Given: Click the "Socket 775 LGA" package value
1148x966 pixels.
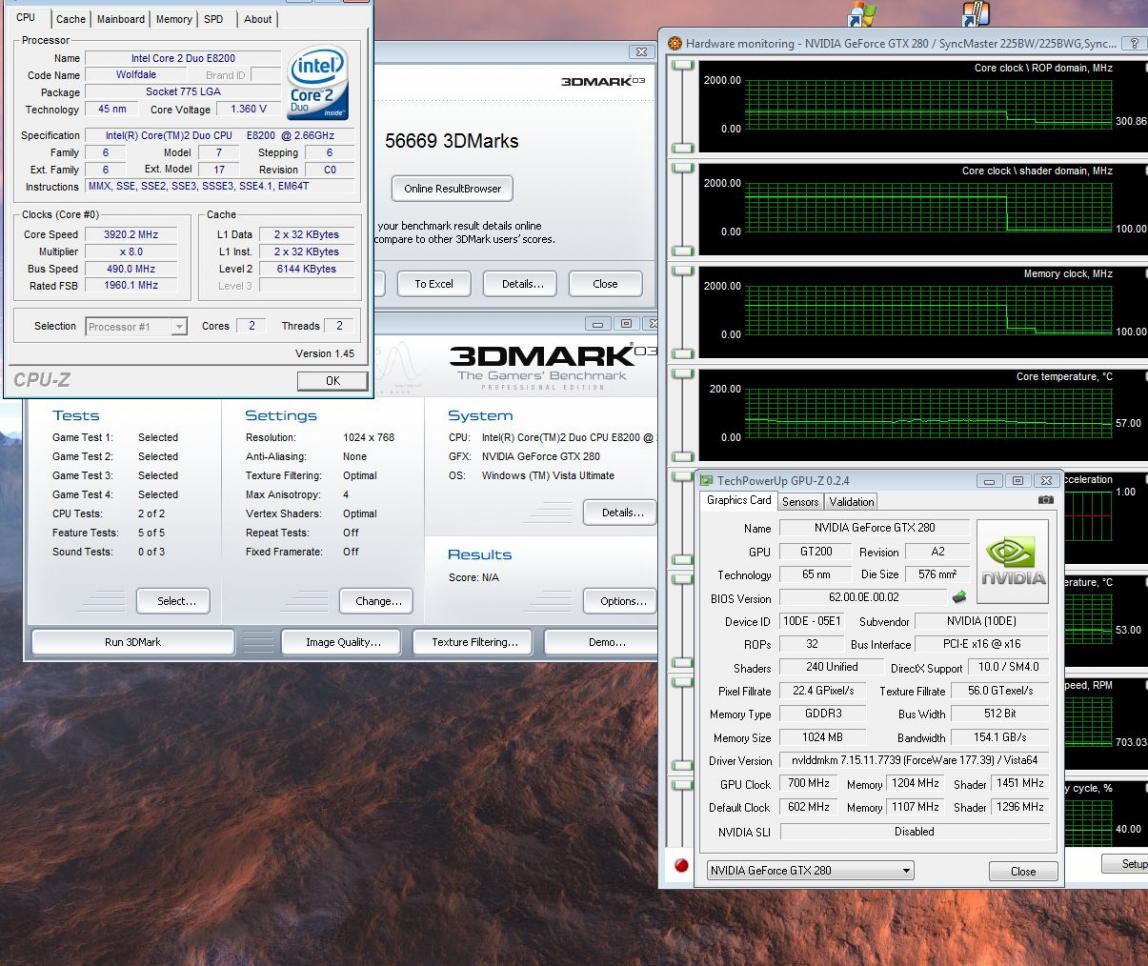Looking at the screenshot, I should pyautogui.click(x=183, y=92).
